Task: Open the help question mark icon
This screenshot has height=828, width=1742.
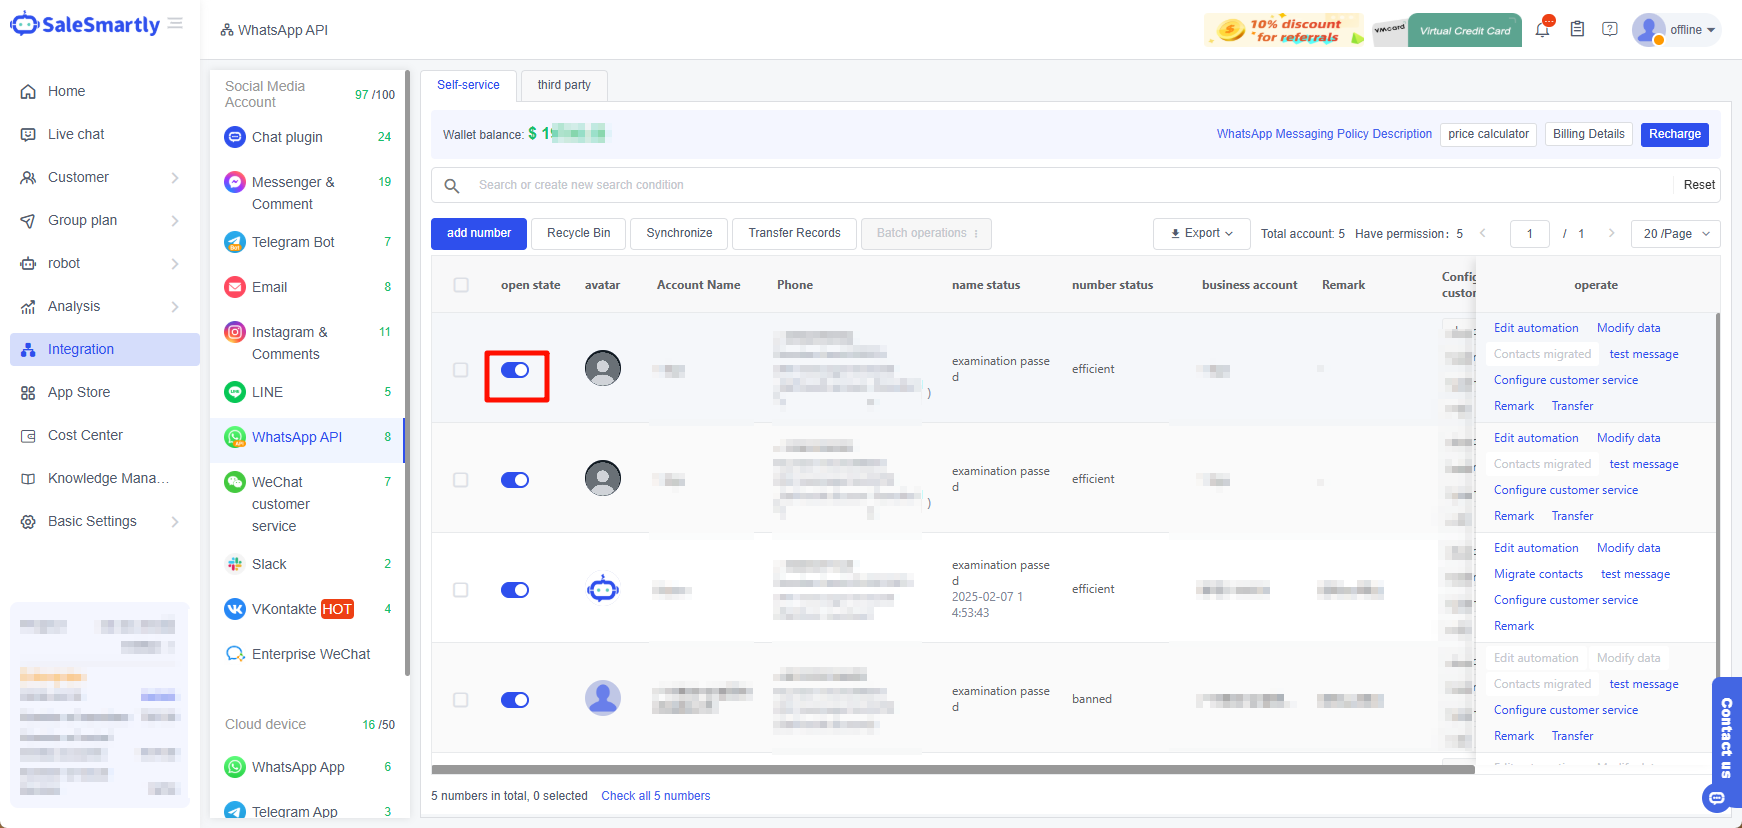Action: (1609, 30)
